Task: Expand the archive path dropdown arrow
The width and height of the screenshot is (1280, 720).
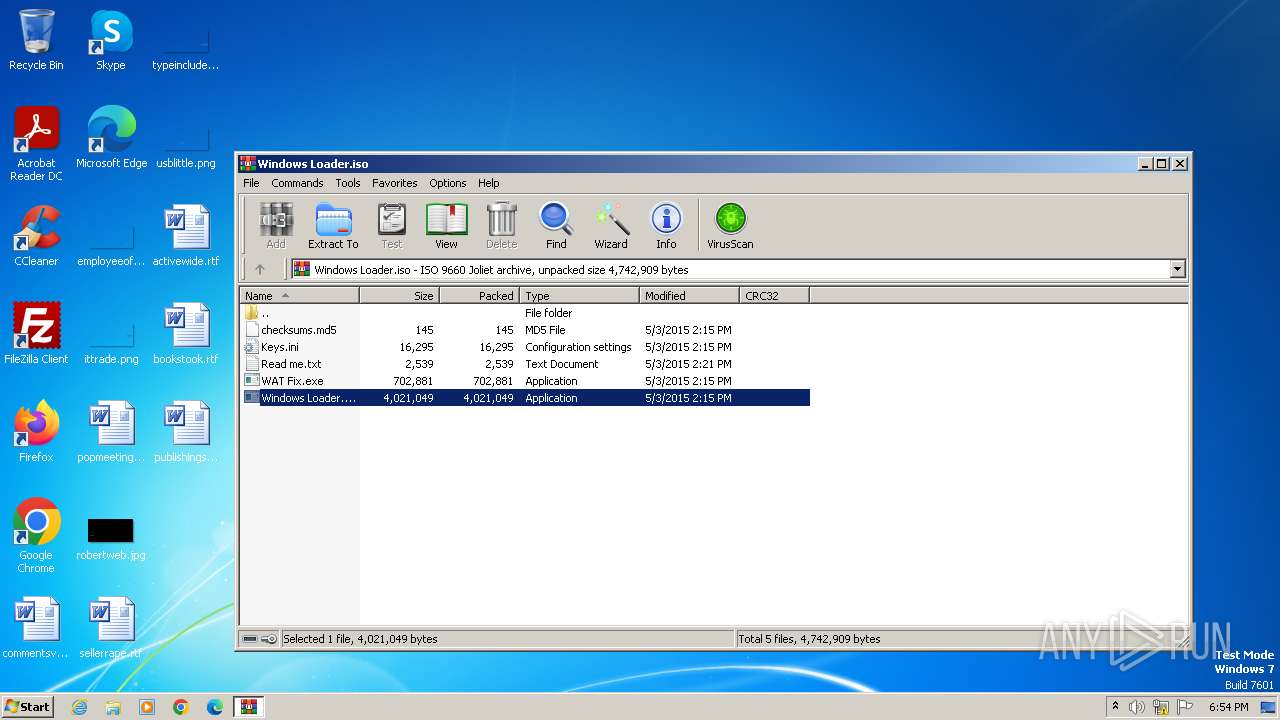Action: coord(1177,269)
